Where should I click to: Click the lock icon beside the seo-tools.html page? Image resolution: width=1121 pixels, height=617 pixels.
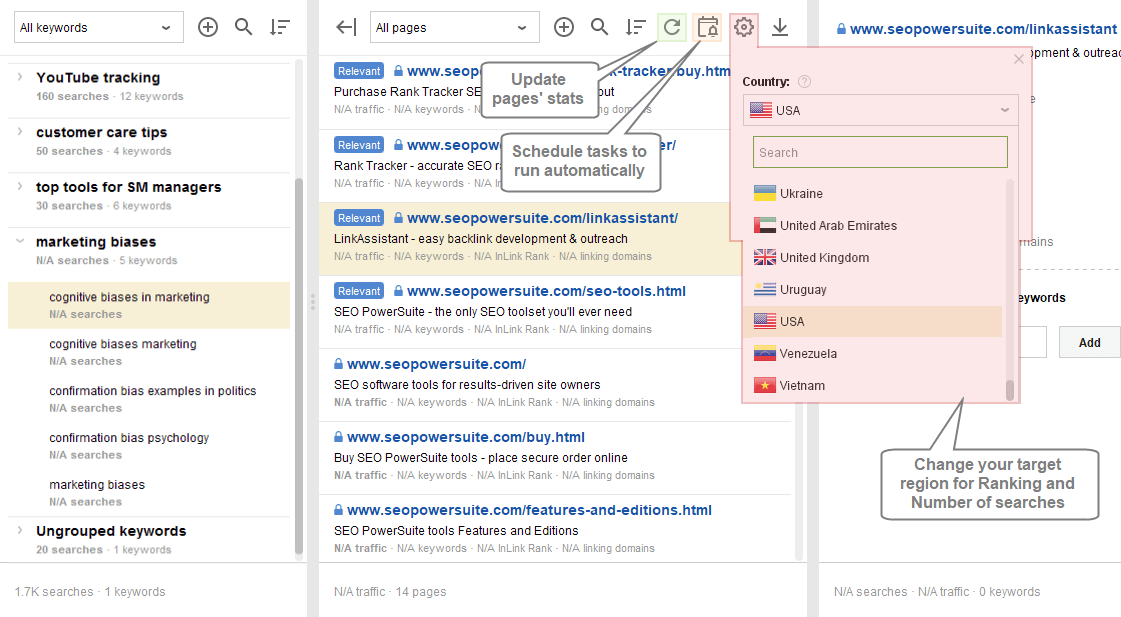click(398, 291)
